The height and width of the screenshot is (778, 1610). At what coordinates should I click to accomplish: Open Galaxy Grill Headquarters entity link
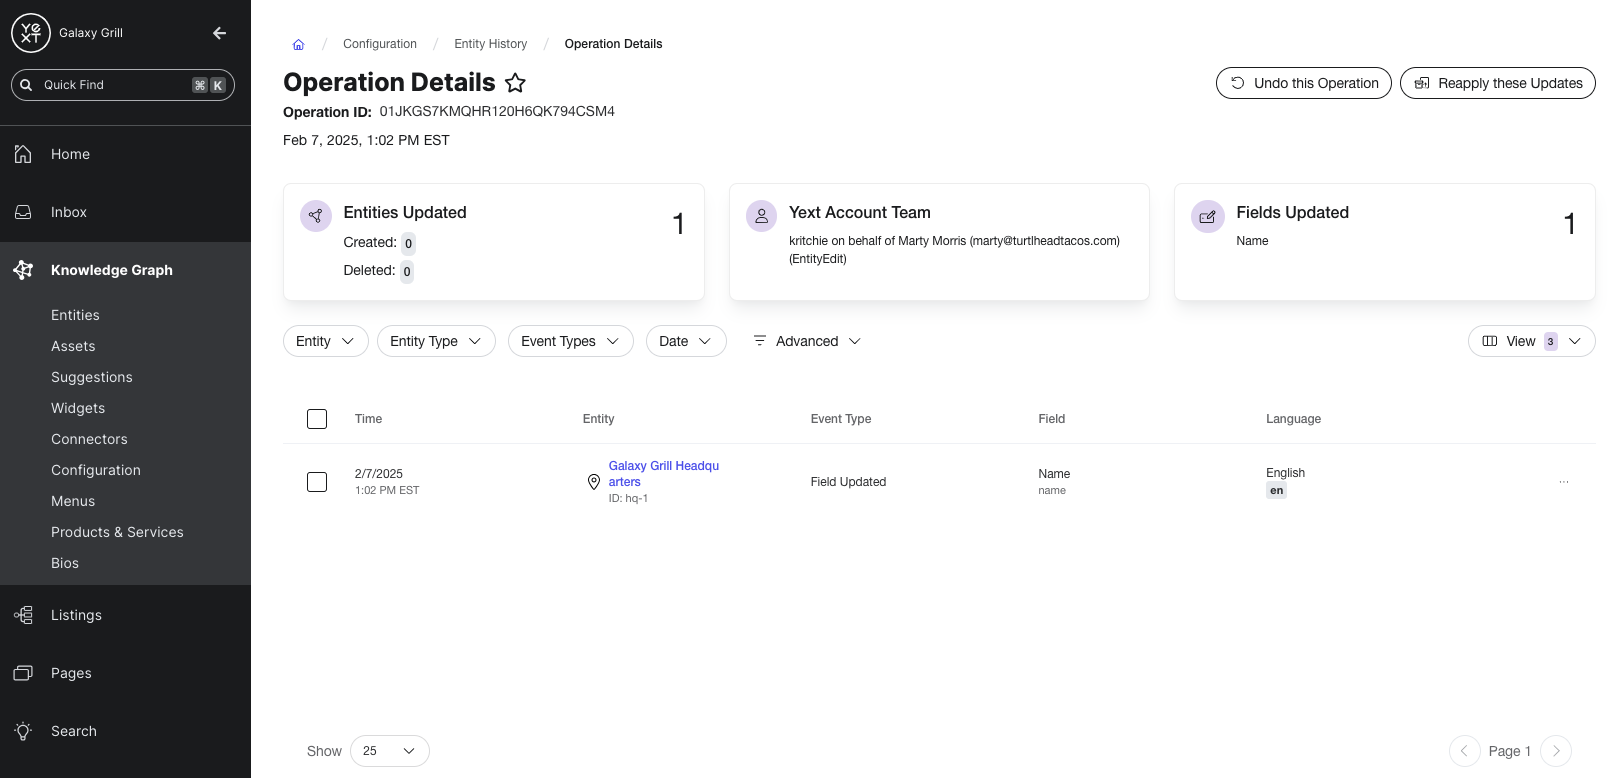pos(664,474)
